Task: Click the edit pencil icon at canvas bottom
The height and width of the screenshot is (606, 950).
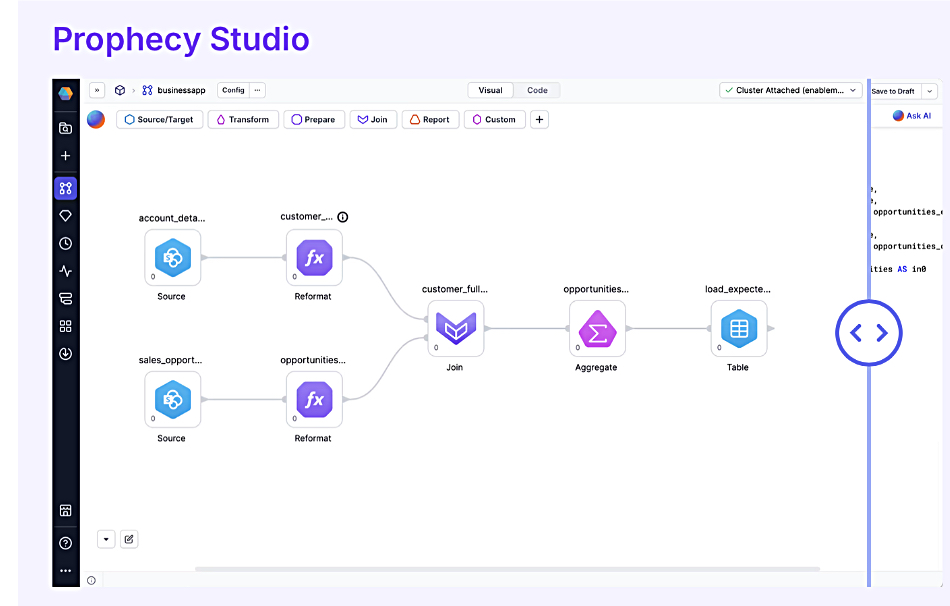Action: [129, 539]
